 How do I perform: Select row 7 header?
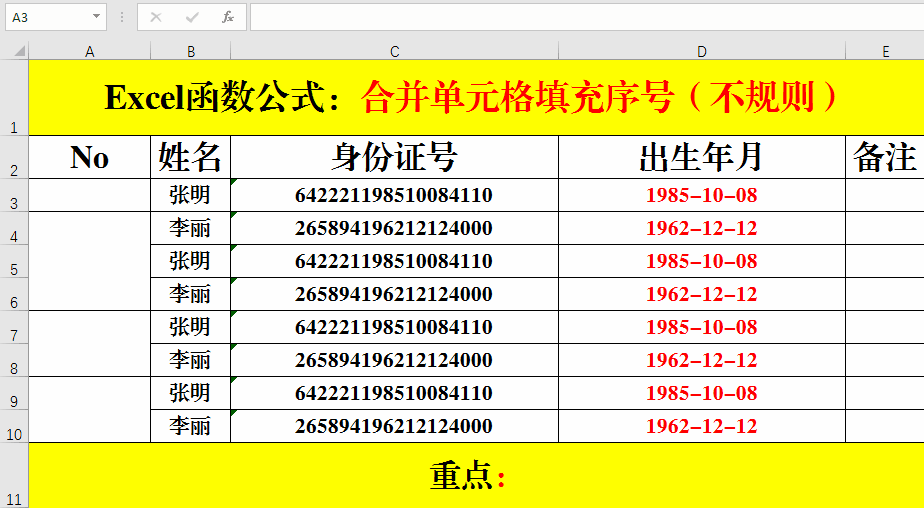point(14,327)
